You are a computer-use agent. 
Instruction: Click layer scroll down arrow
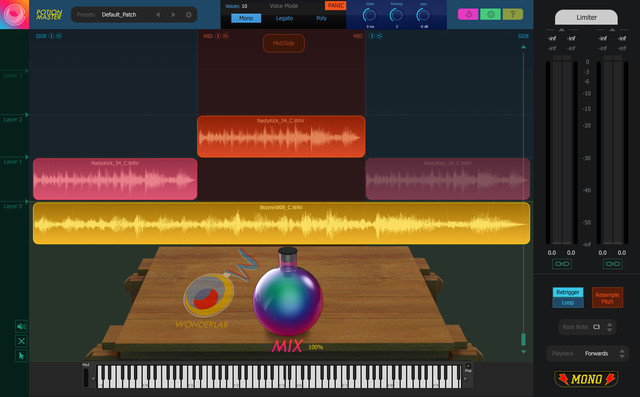pos(524,352)
